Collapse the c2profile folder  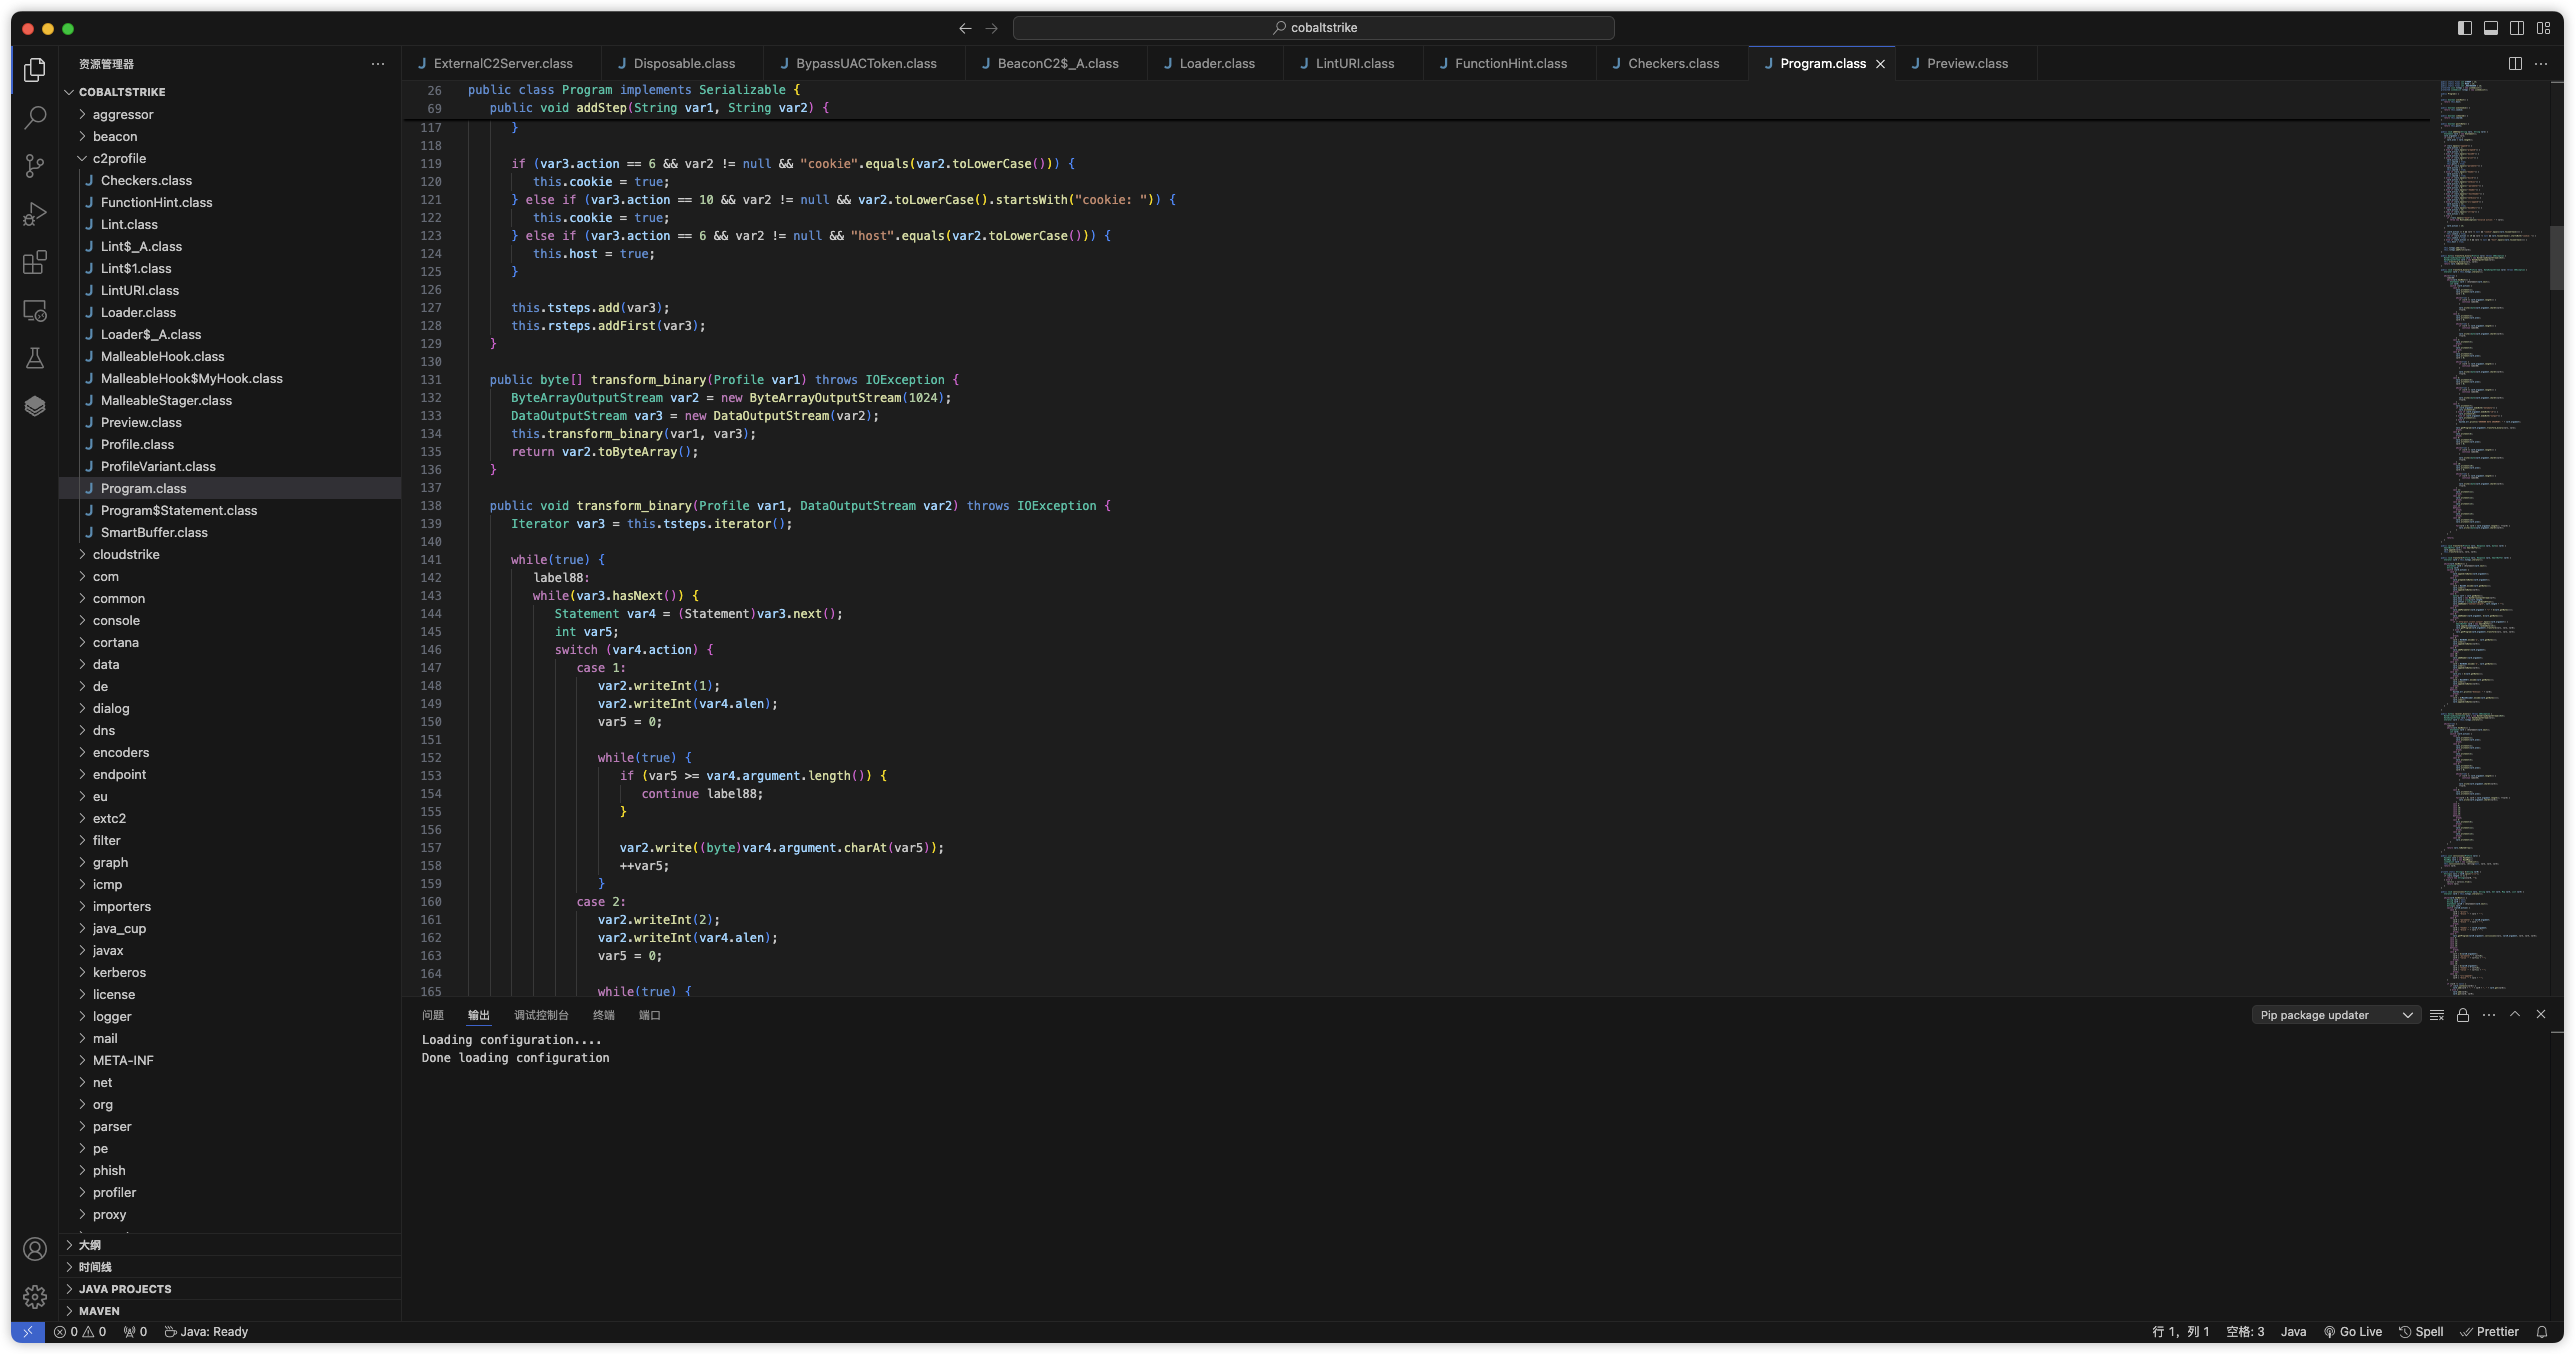coord(119,158)
